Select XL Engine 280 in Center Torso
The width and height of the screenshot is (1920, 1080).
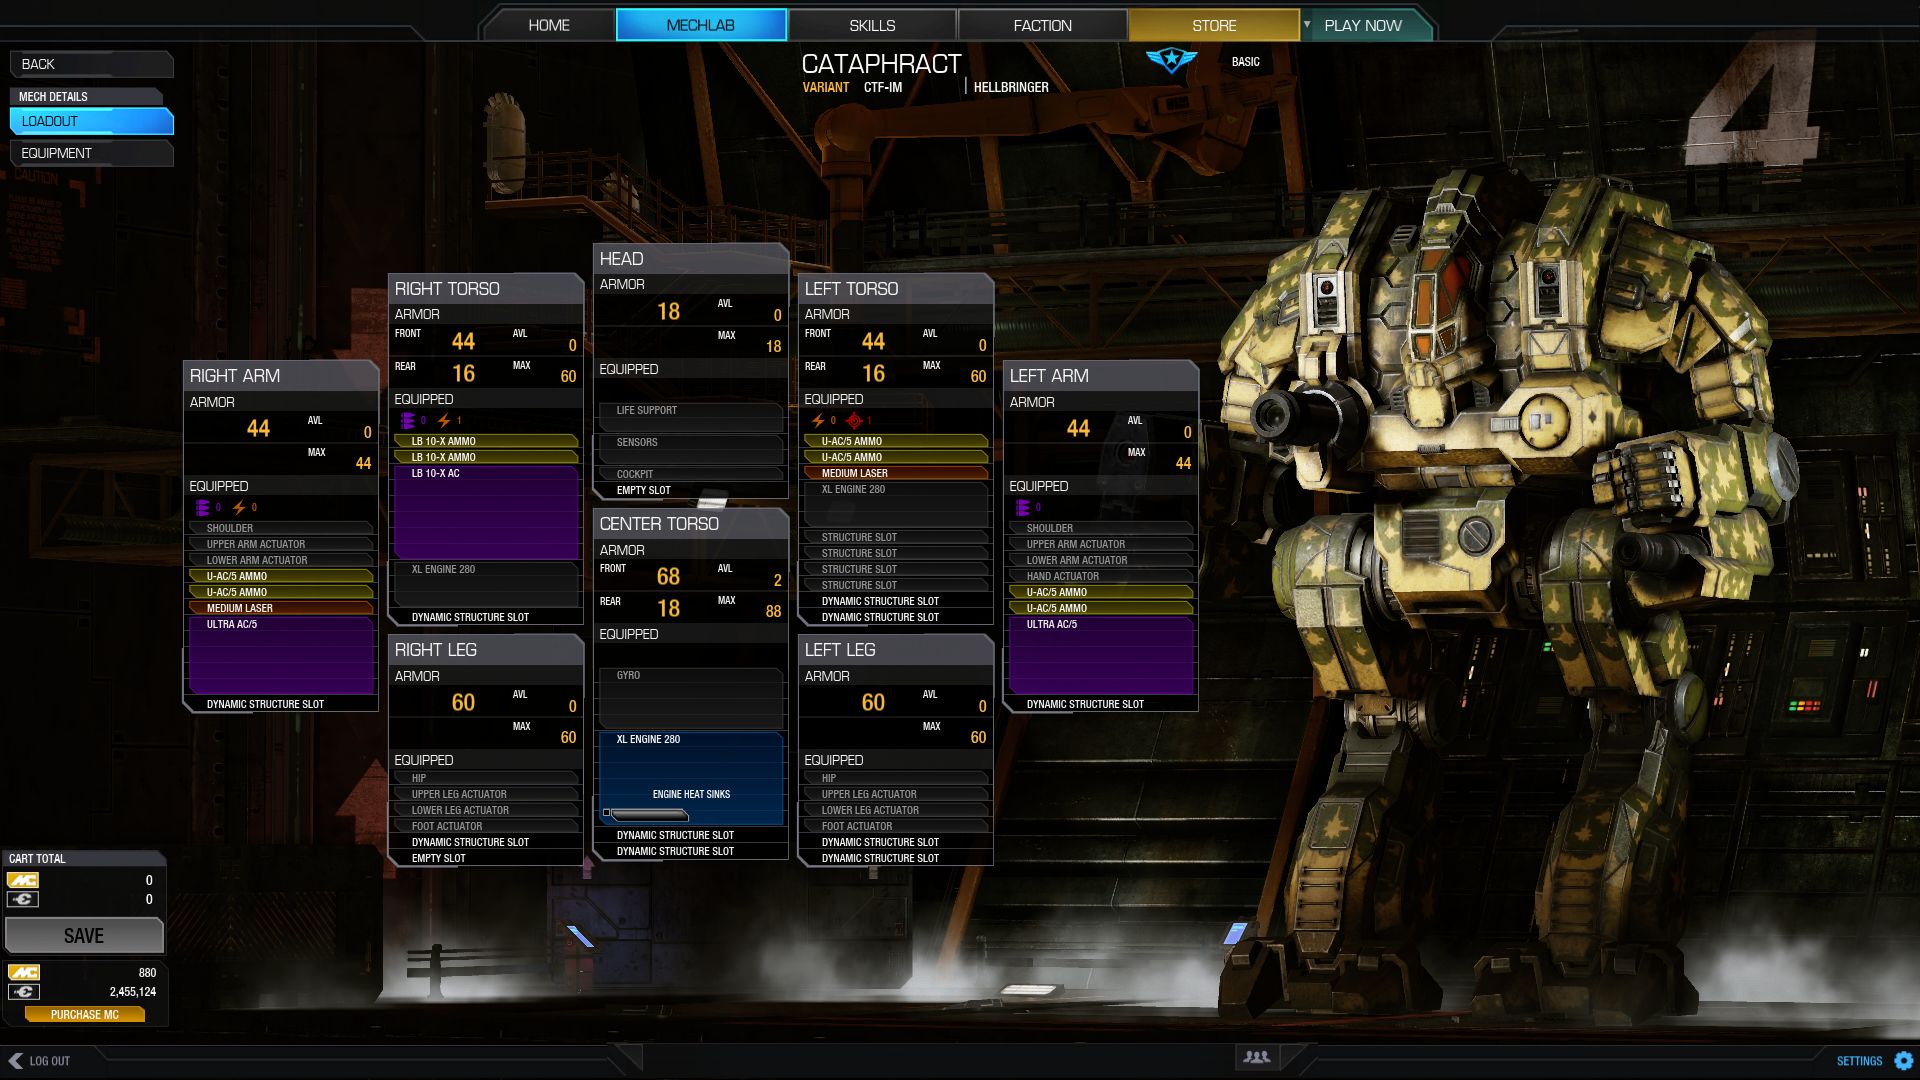[x=691, y=778]
